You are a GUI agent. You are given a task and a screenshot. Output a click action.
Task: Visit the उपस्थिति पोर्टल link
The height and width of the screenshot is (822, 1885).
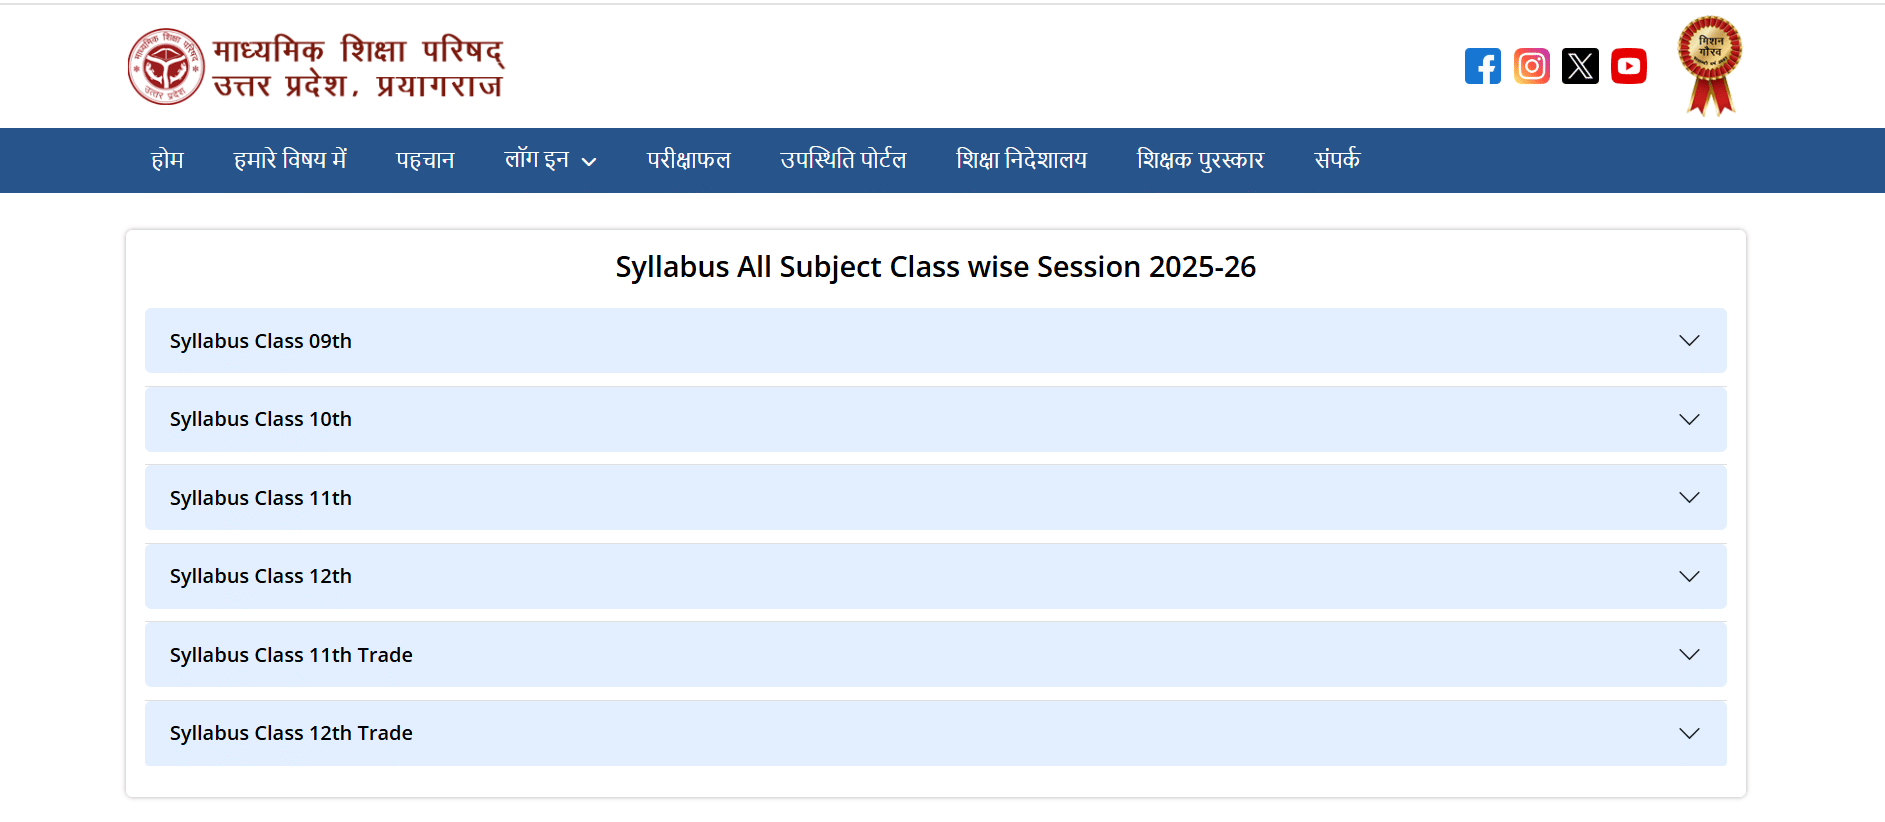click(843, 160)
